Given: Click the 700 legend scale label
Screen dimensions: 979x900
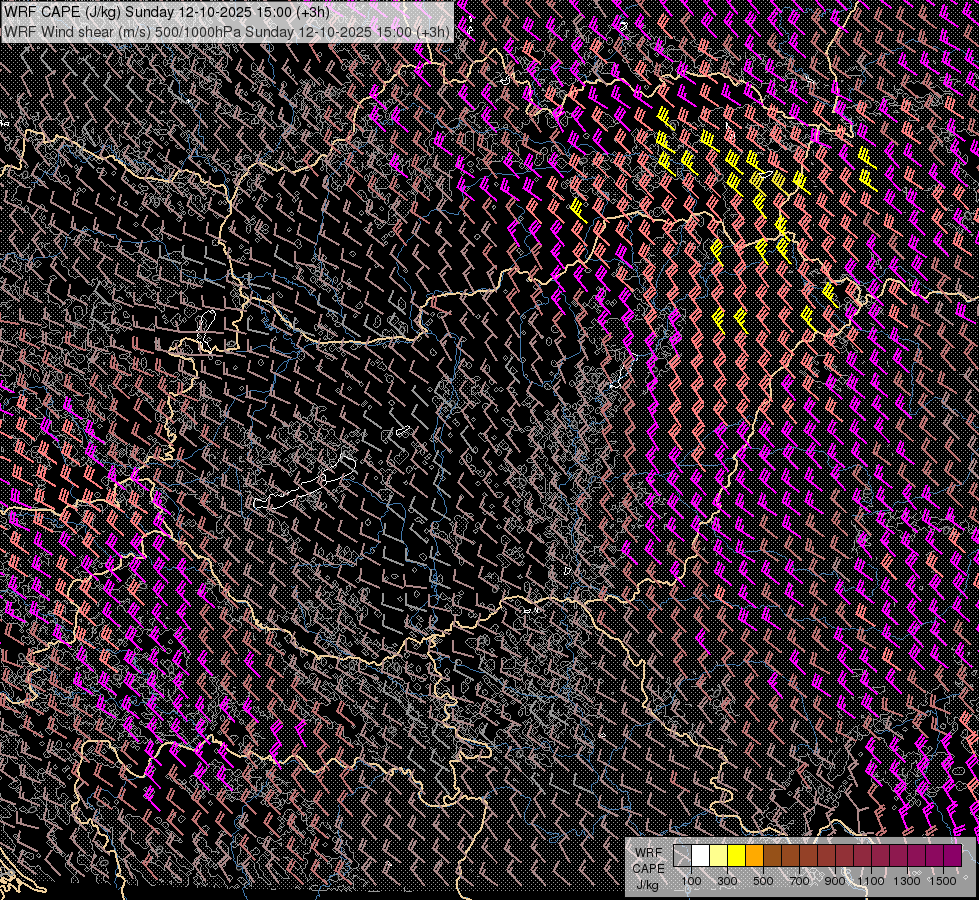Looking at the screenshot, I should point(799,881).
